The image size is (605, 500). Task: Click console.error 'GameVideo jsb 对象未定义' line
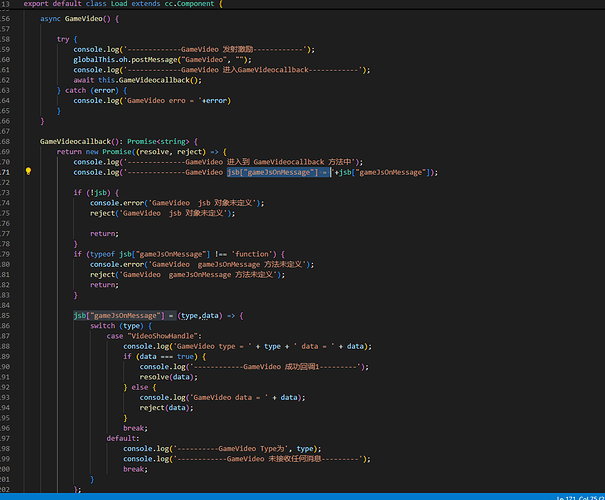[x=177, y=203]
